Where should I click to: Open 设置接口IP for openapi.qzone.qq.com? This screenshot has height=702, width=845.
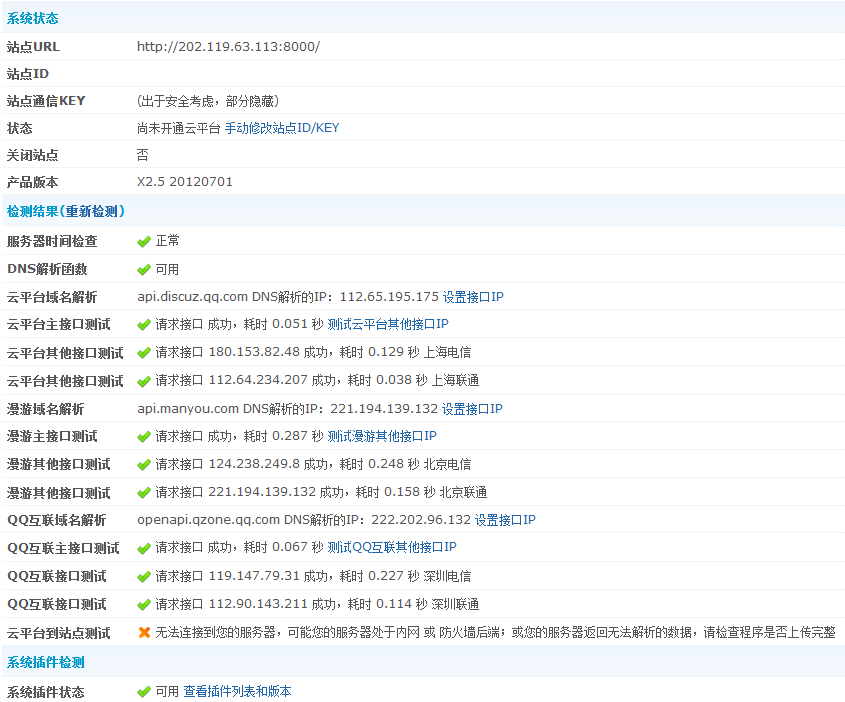coord(505,520)
